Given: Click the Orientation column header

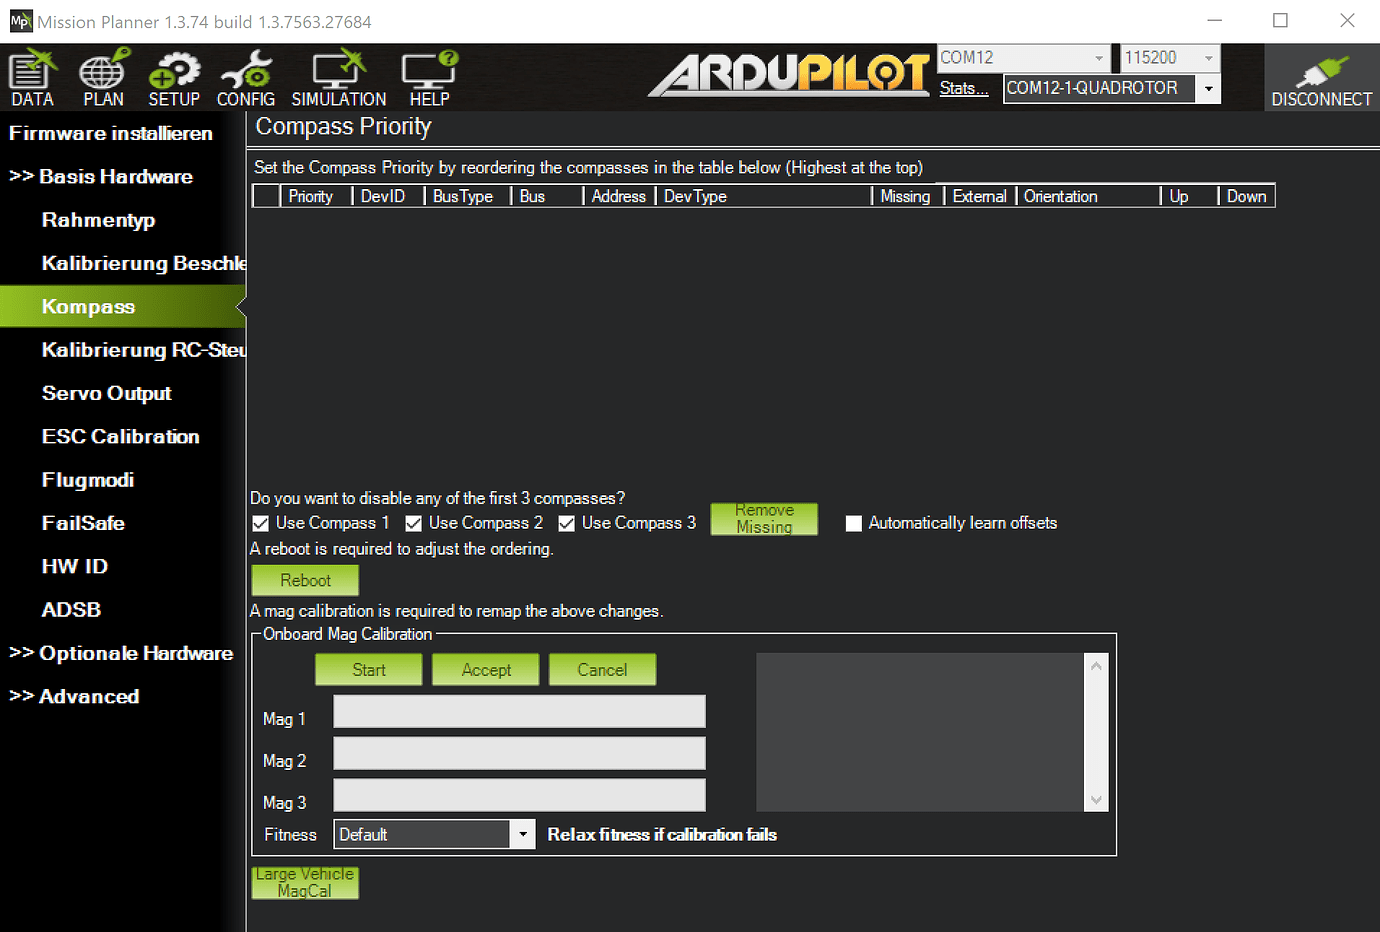Looking at the screenshot, I should (1088, 197).
